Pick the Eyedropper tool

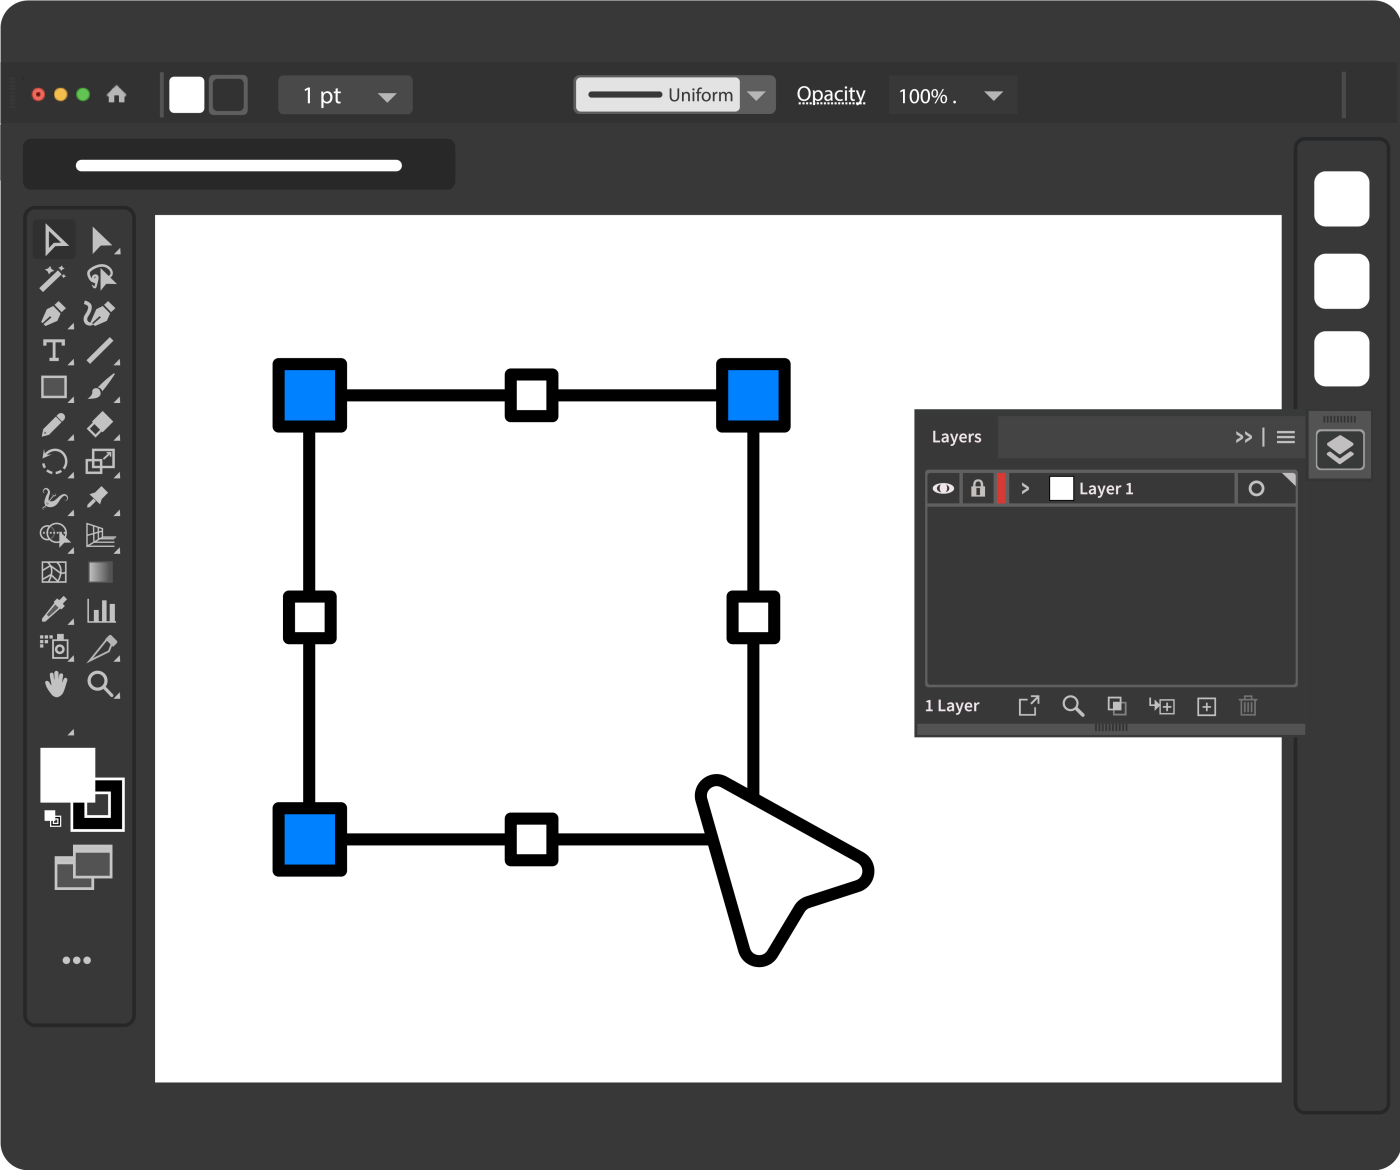55,610
